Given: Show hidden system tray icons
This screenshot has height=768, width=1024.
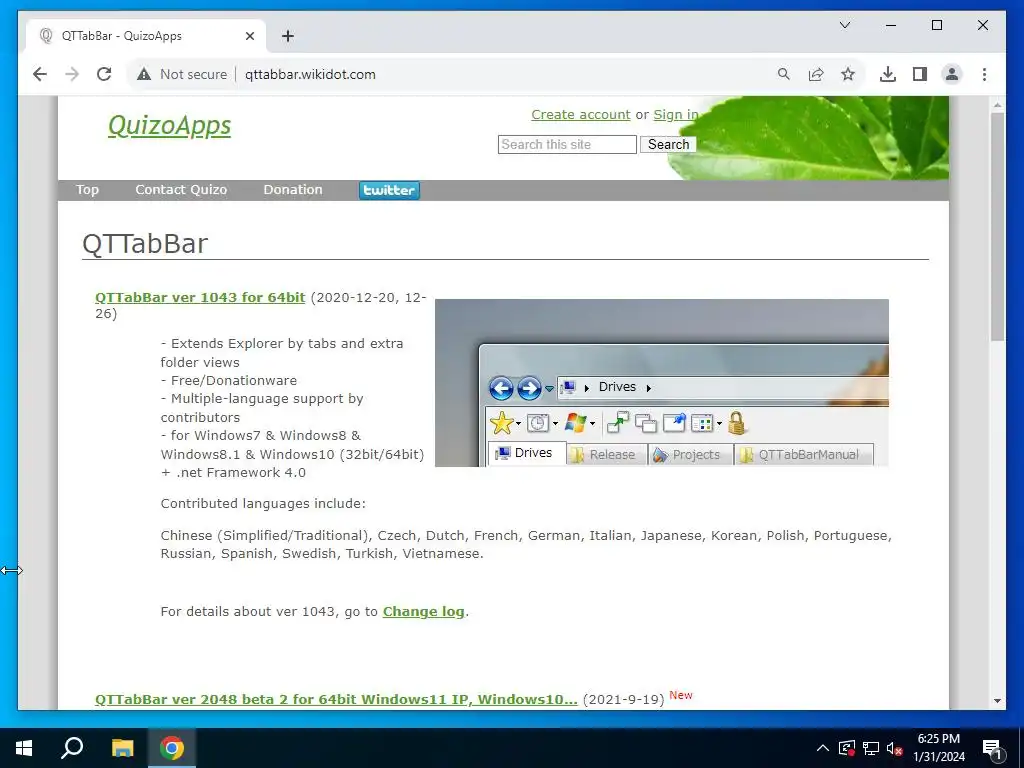Looking at the screenshot, I should click(823, 748).
